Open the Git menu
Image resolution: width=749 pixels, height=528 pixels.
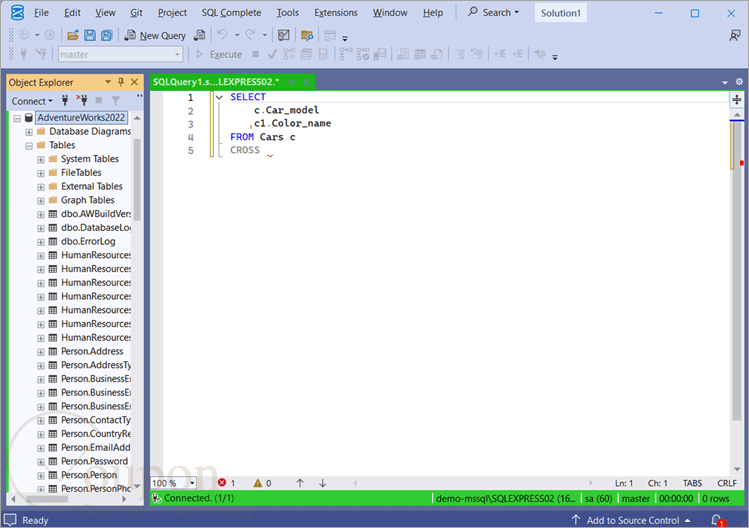point(136,13)
